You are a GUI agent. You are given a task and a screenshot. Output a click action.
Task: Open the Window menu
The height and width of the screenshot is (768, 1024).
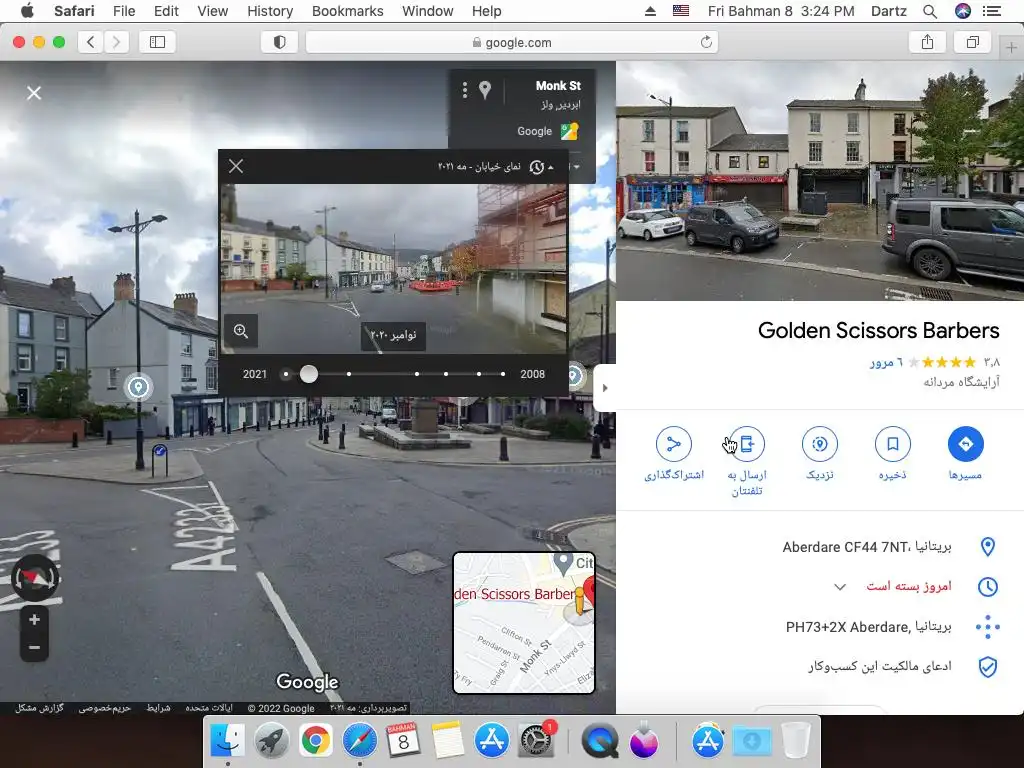pyautogui.click(x=428, y=11)
